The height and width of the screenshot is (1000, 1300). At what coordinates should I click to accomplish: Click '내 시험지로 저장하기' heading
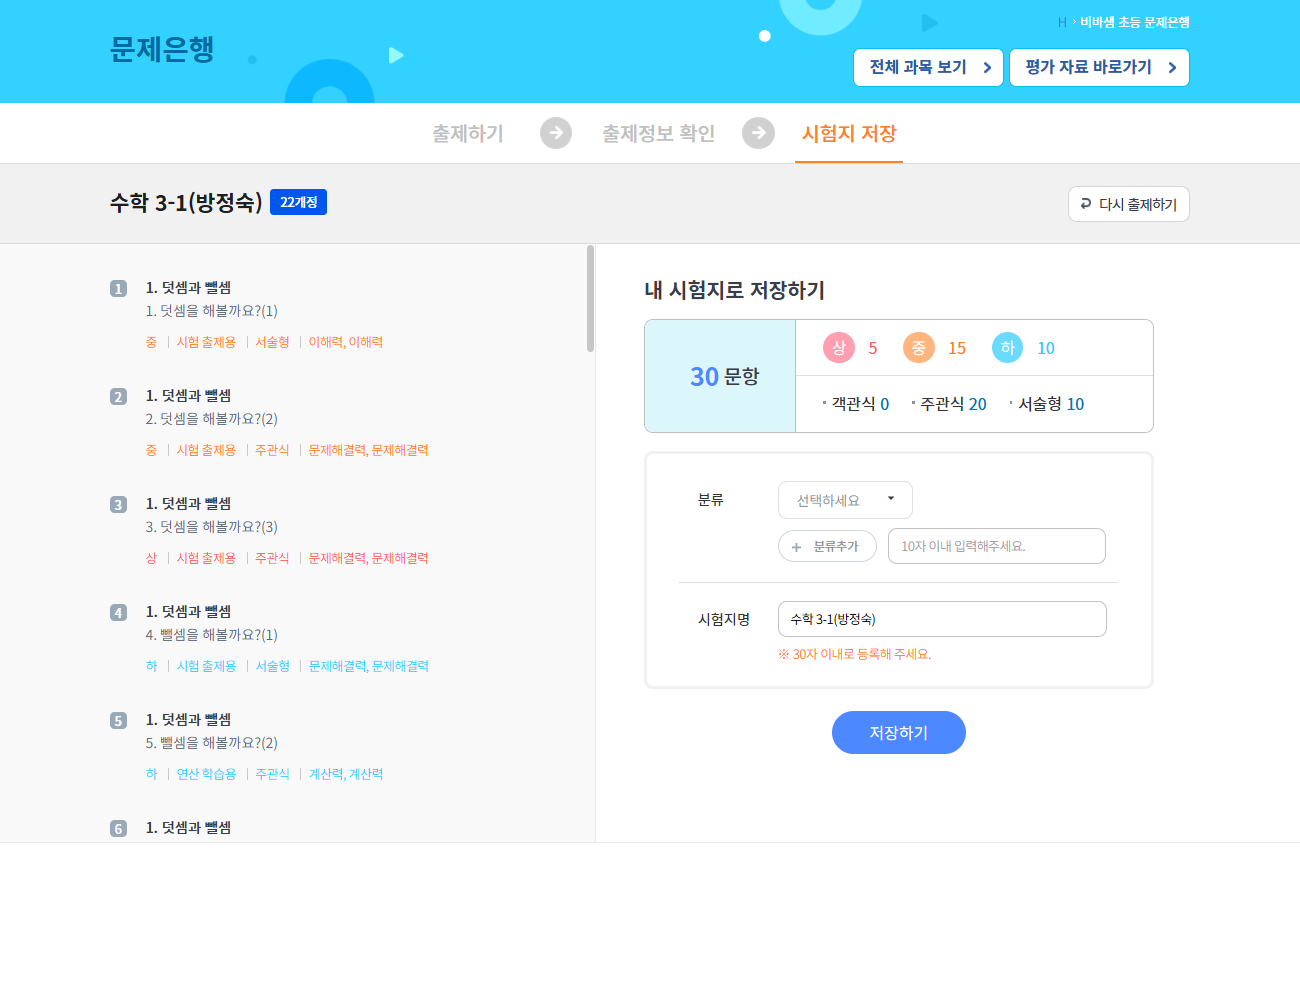point(735,290)
